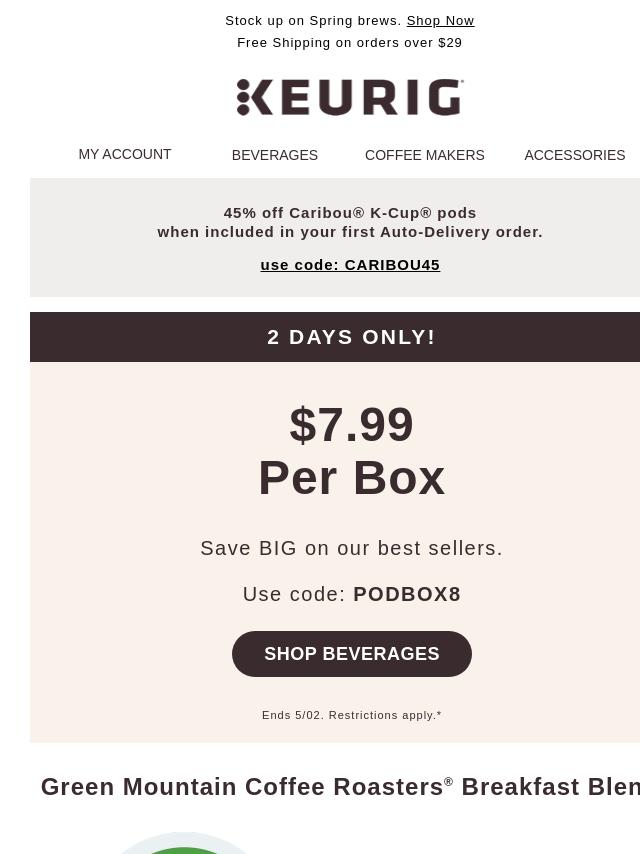Click the Stock up on Spring brews text
The image size is (640, 854).
pyautogui.click(x=313, y=21)
